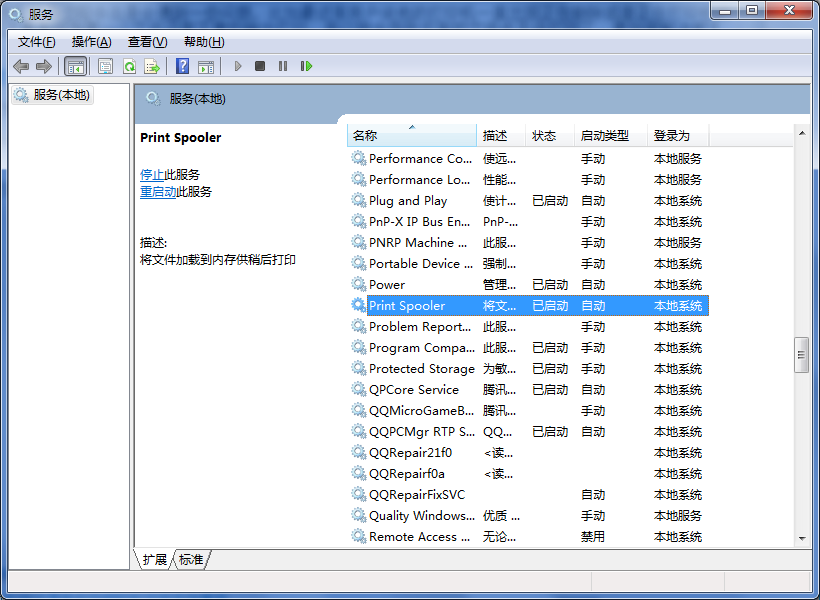820x600 pixels.
Task: Click gear icon of Problem Report row
Action: (x=358, y=326)
